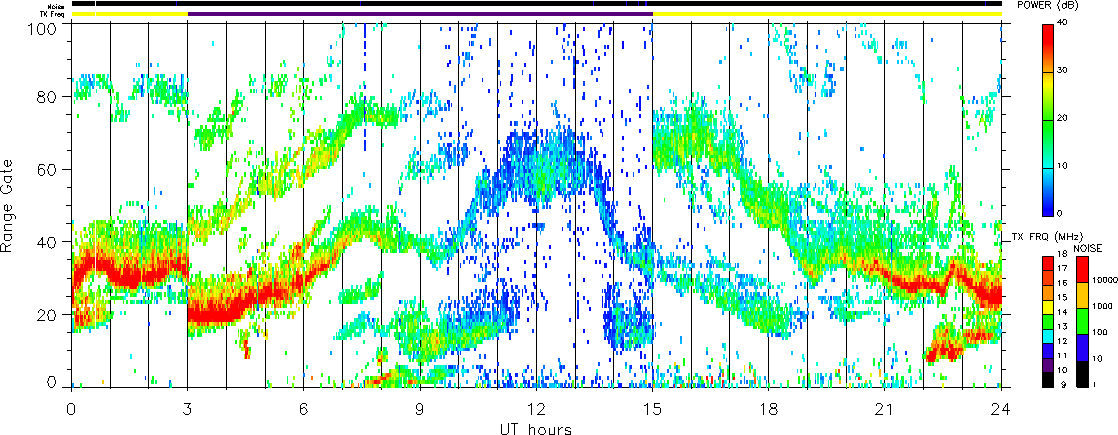Click the purple segment of TX Freq strip
Screen dimensions: 1118x435
(x=420, y=14)
